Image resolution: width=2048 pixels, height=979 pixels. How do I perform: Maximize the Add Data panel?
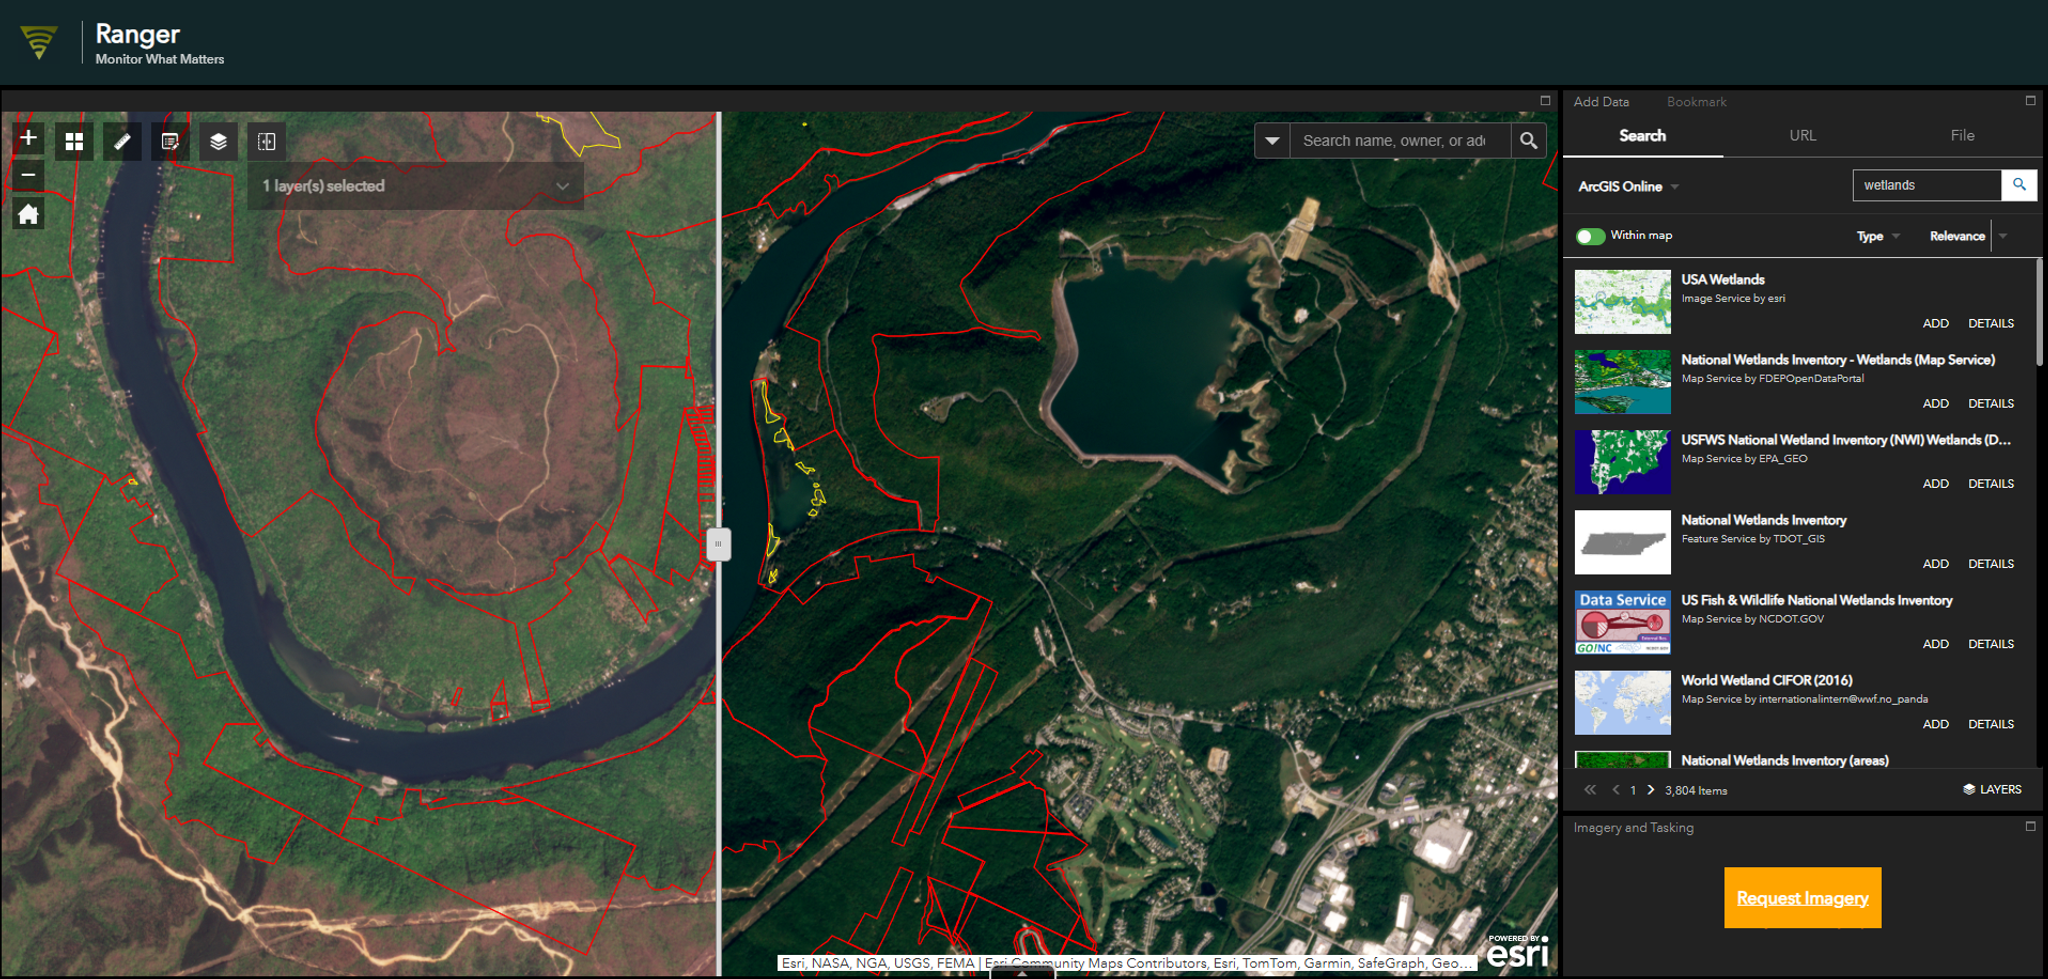(2030, 101)
